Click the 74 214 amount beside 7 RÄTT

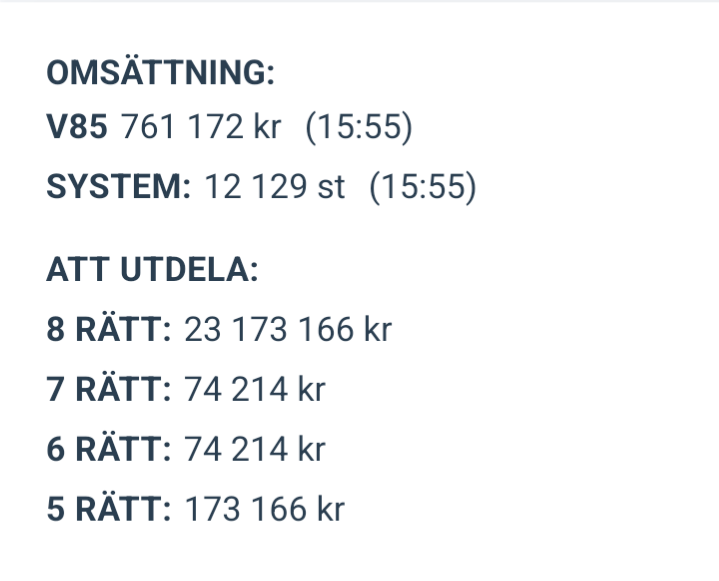click(236, 389)
